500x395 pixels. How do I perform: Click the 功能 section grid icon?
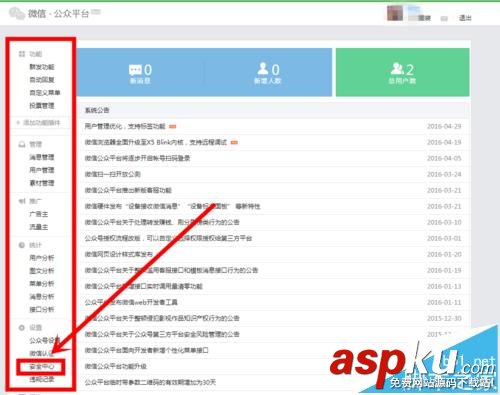click(x=22, y=54)
